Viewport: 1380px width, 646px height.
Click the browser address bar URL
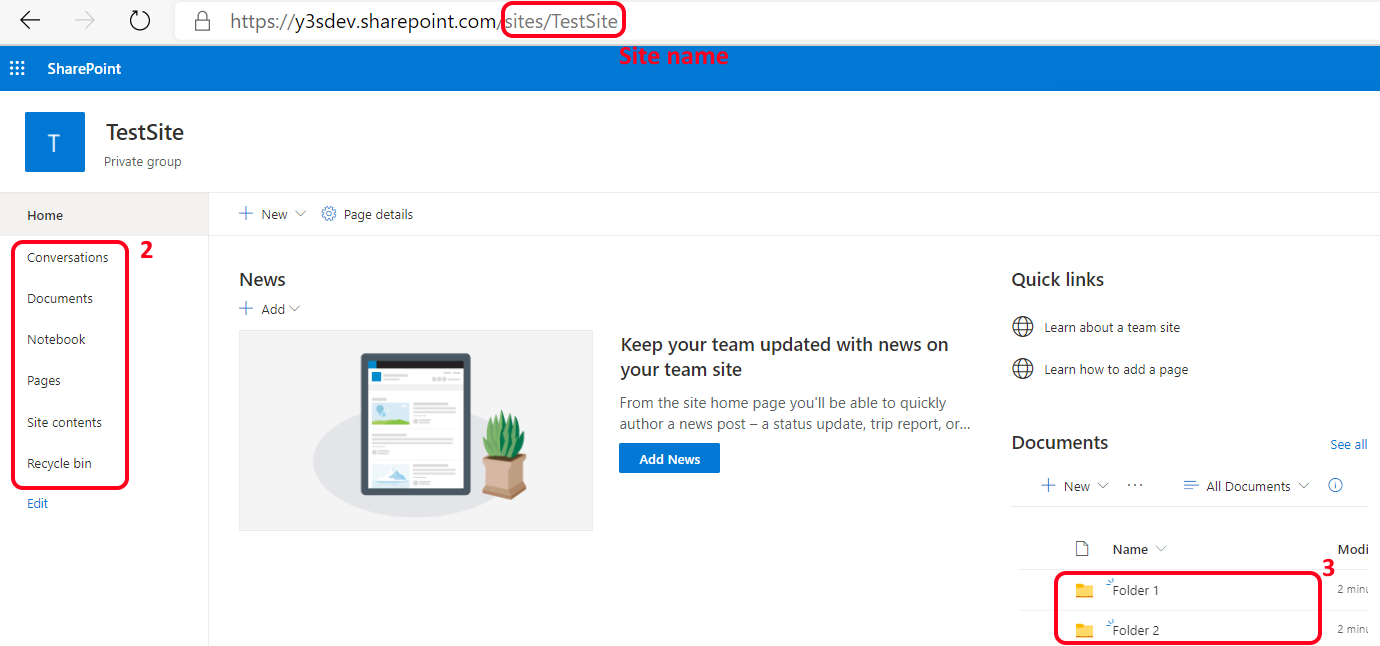click(400, 21)
